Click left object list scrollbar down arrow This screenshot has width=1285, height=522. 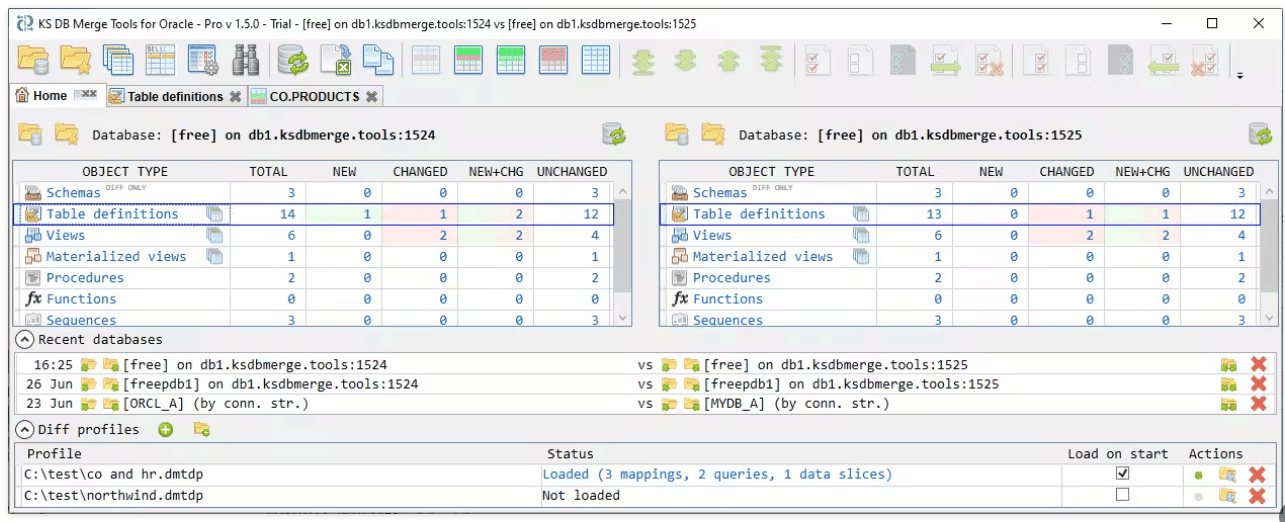(x=622, y=318)
